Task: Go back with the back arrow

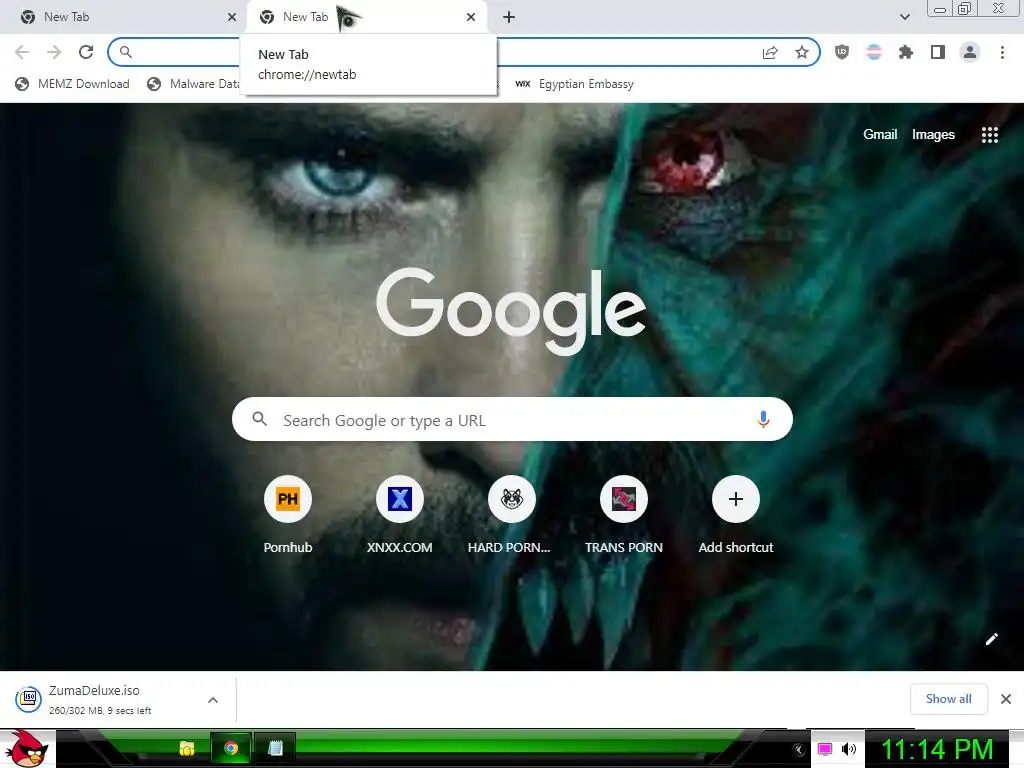Action: pyautogui.click(x=22, y=52)
